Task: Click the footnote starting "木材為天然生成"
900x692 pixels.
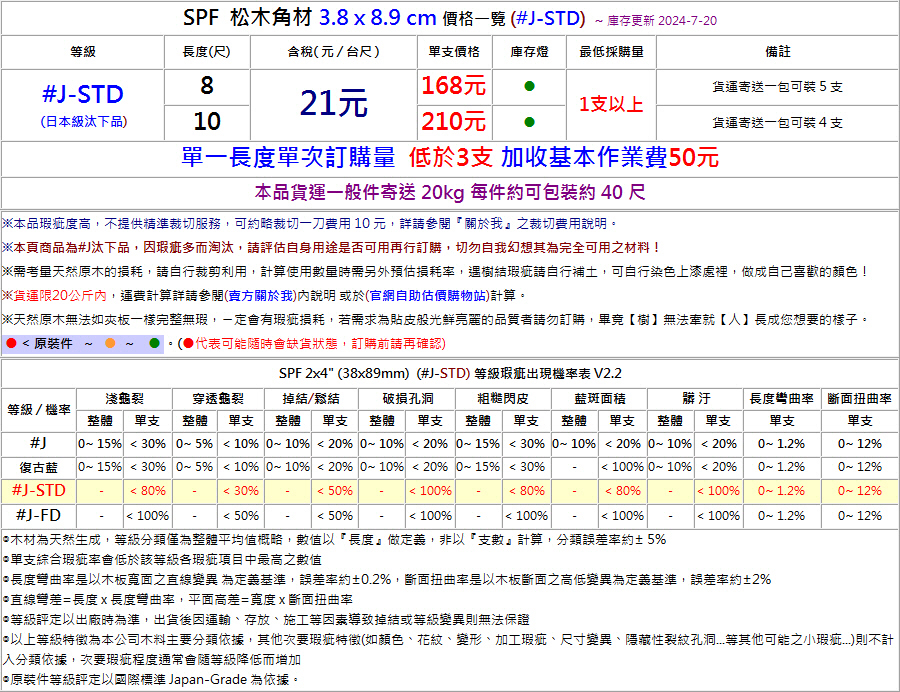Action: pyautogui.click(x=335, y=539)
